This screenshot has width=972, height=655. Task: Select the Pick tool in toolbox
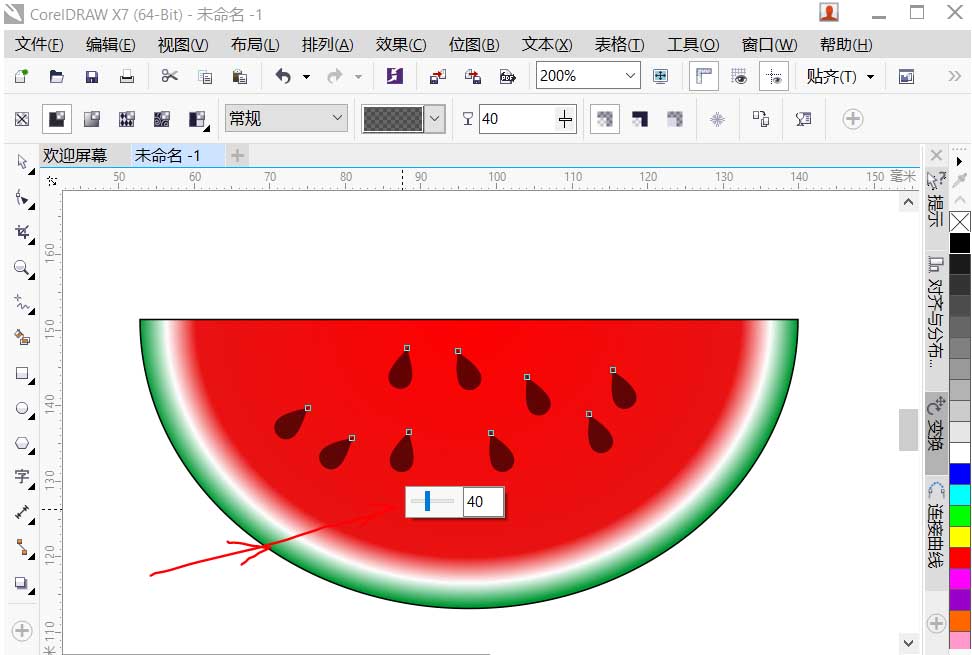coord(22,162)
